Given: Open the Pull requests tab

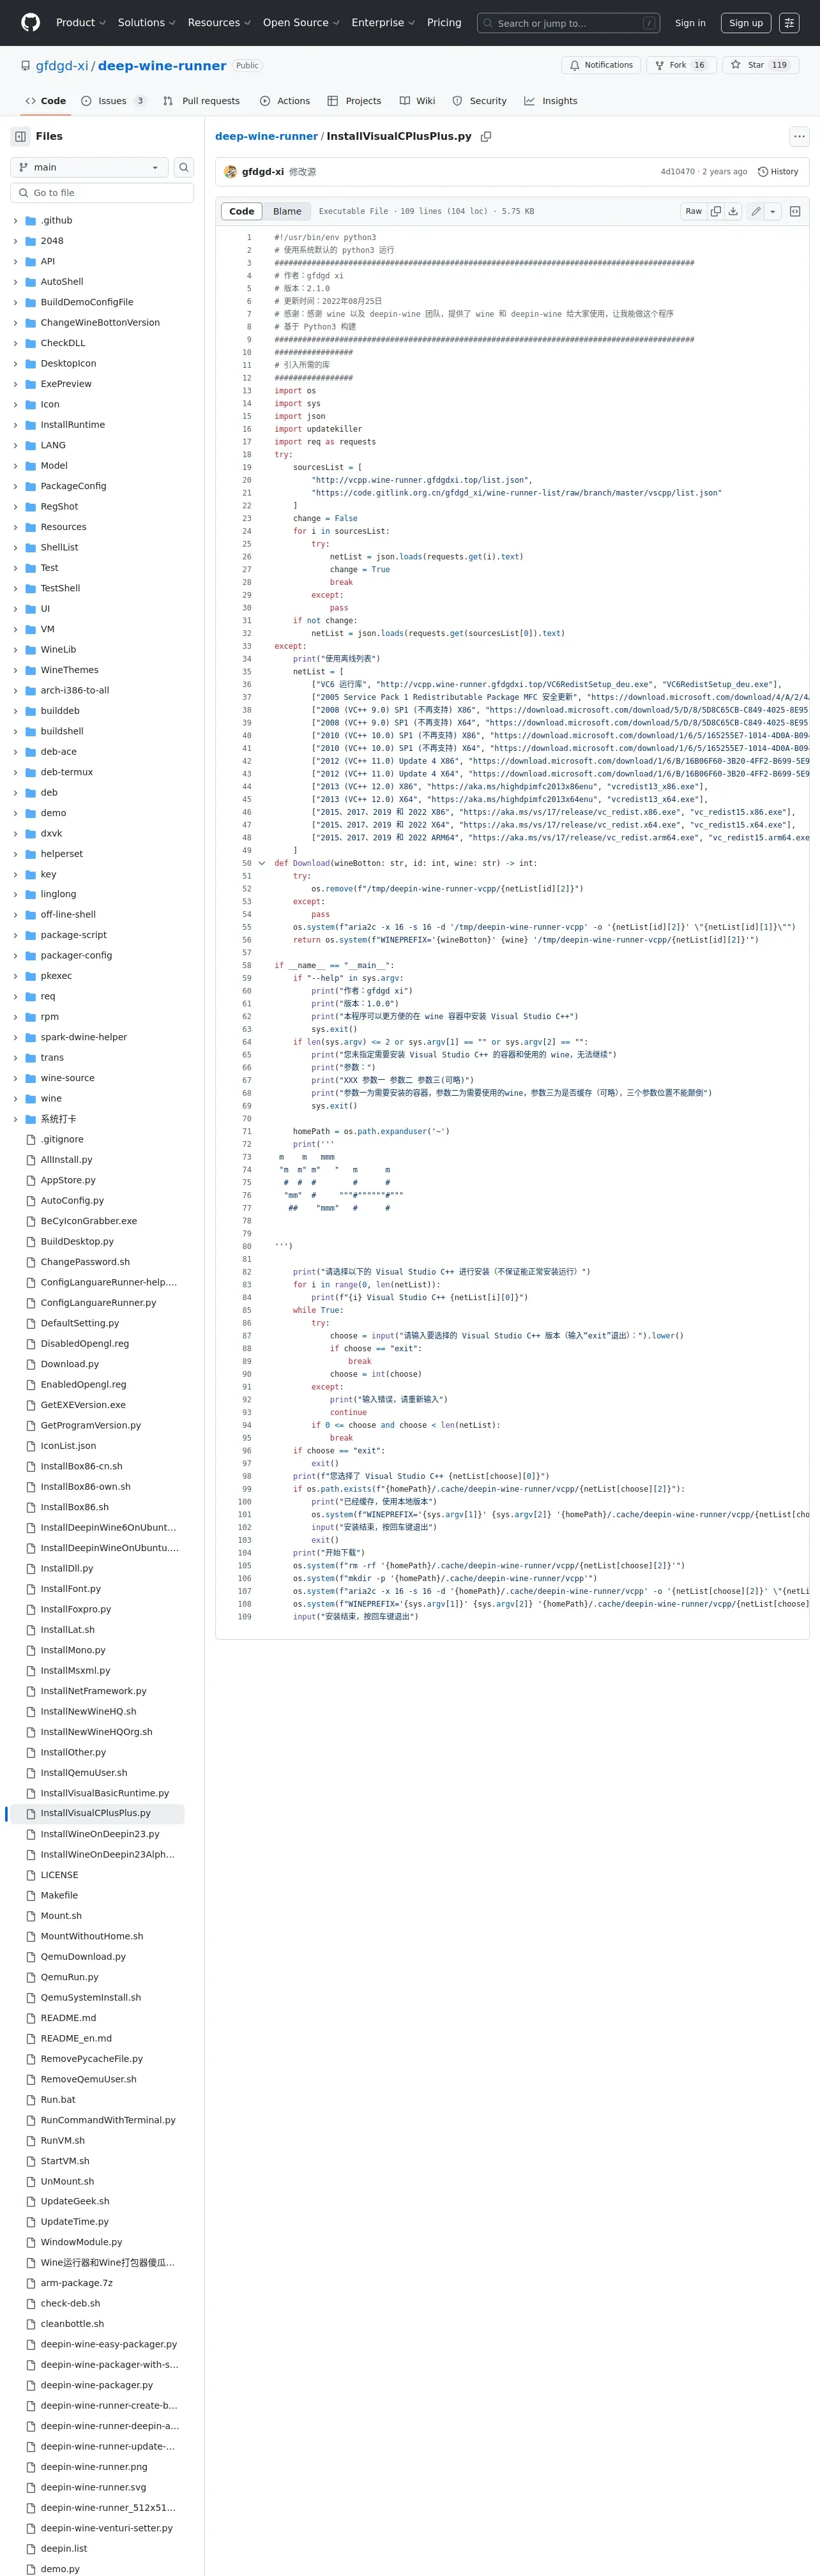Looking at the screenshot, I should click(x=201, y=101).
